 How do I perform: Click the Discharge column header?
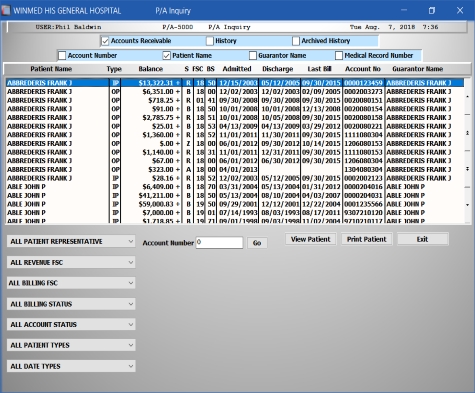[x=278, y=69]
